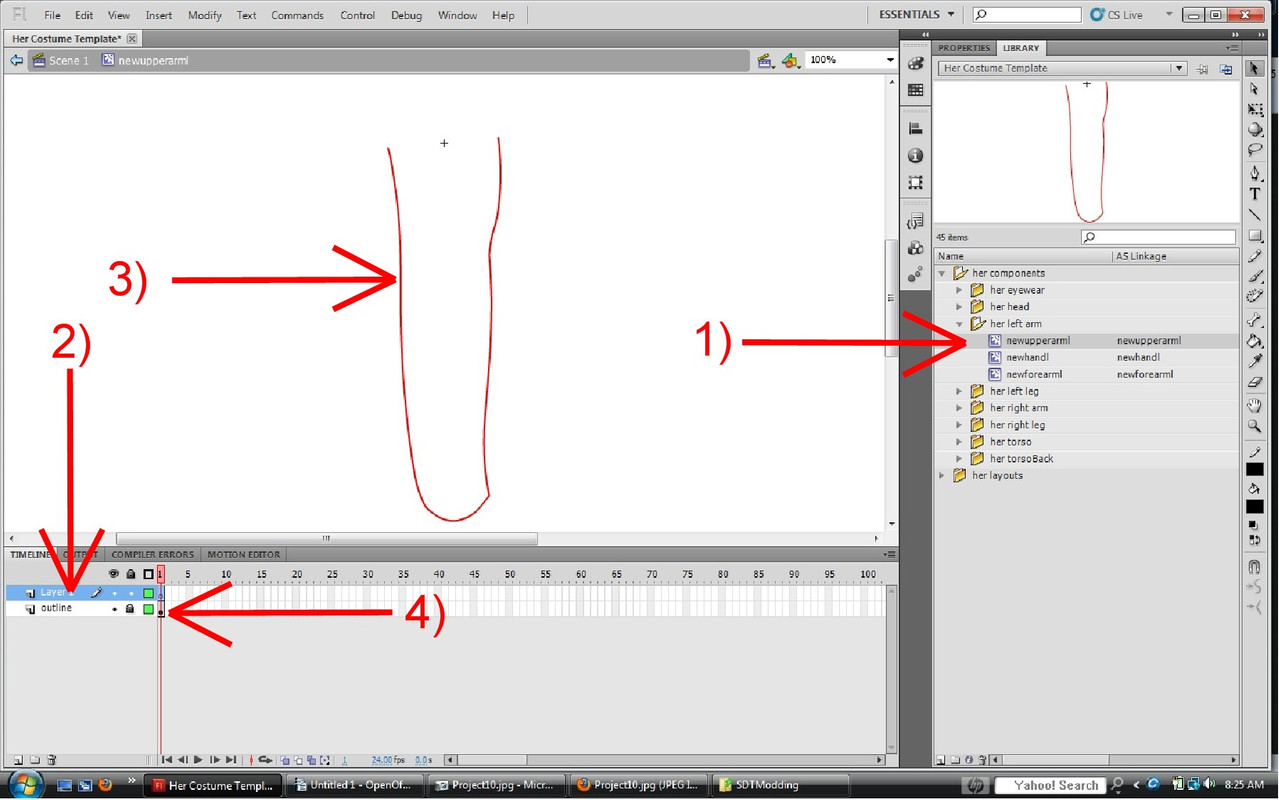Delete layer using the timeline trash icon
The image size is (1279, 800).
point(52,760)
